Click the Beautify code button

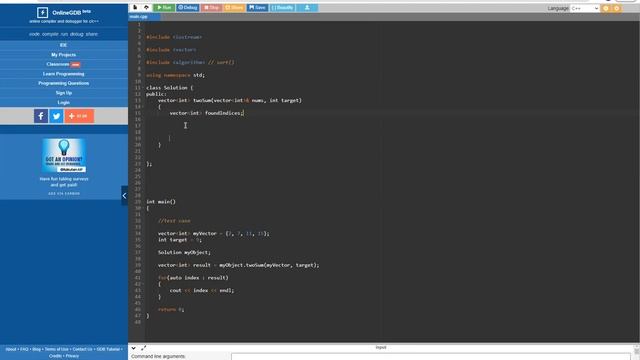pos(282,7)
